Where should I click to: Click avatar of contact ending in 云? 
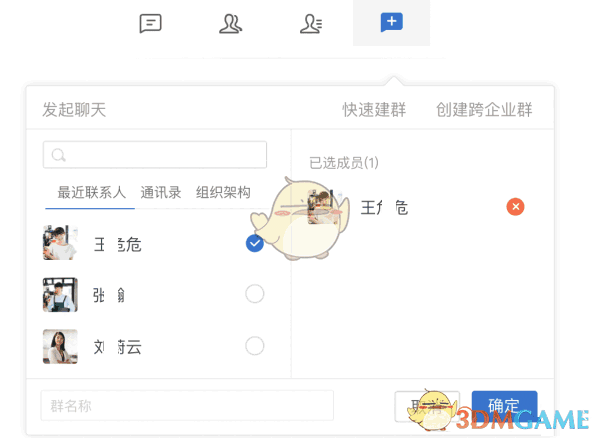click(60, 346)
